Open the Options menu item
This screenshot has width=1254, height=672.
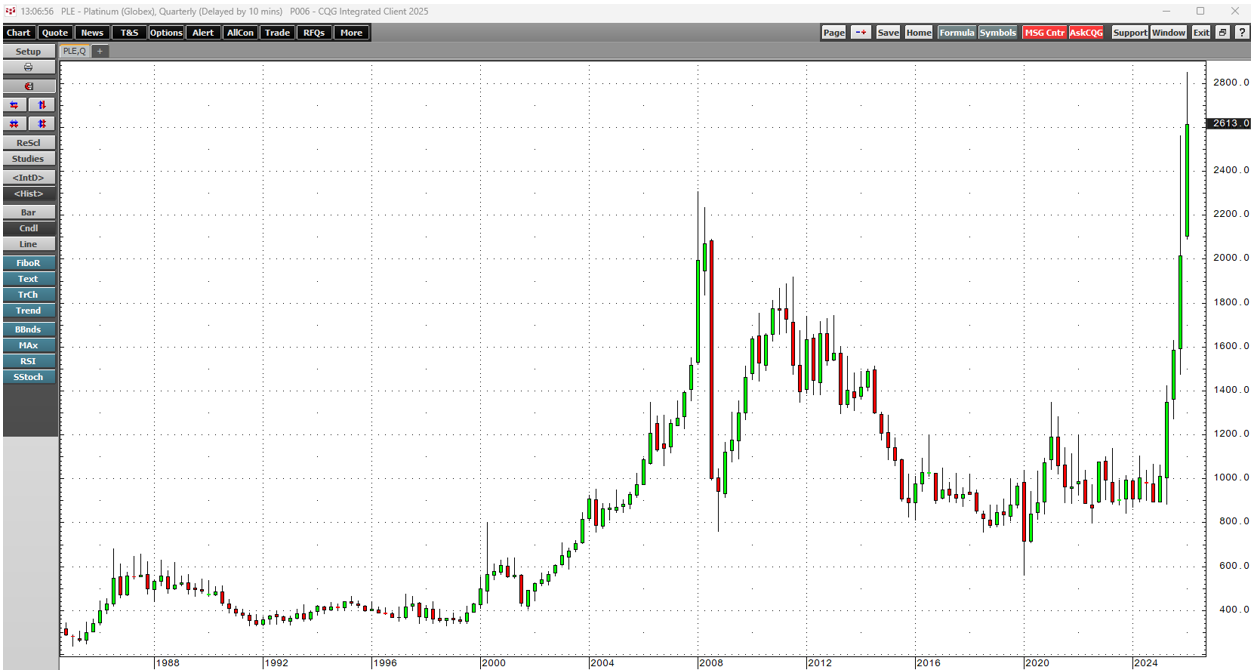pos(166,33)
